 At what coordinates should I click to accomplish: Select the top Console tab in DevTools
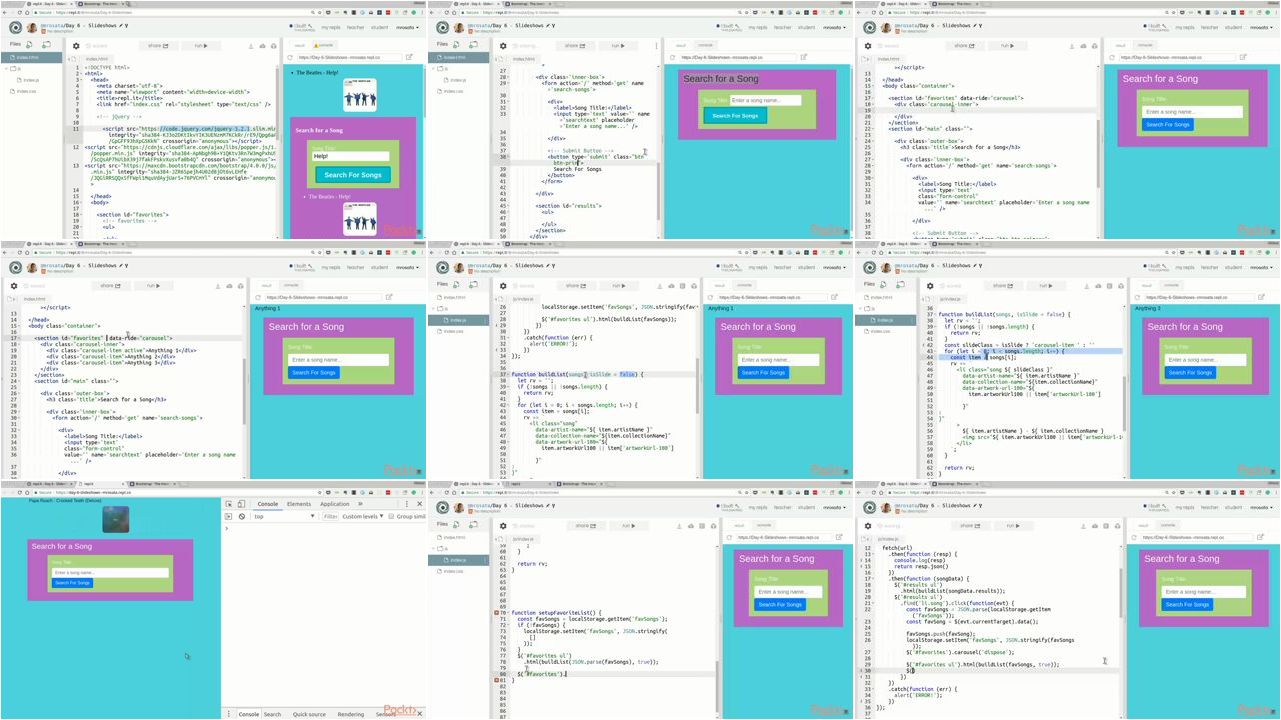click(x=268, y=504)
